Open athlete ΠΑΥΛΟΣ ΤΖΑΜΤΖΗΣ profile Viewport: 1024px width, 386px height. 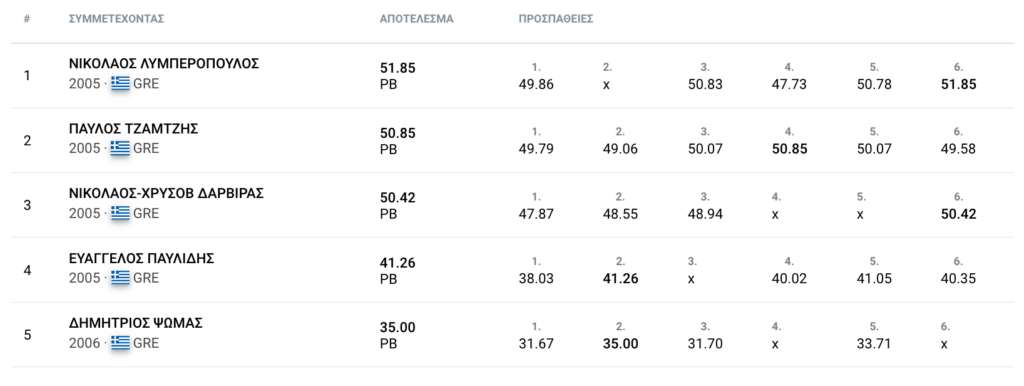(x=133, y=129)
